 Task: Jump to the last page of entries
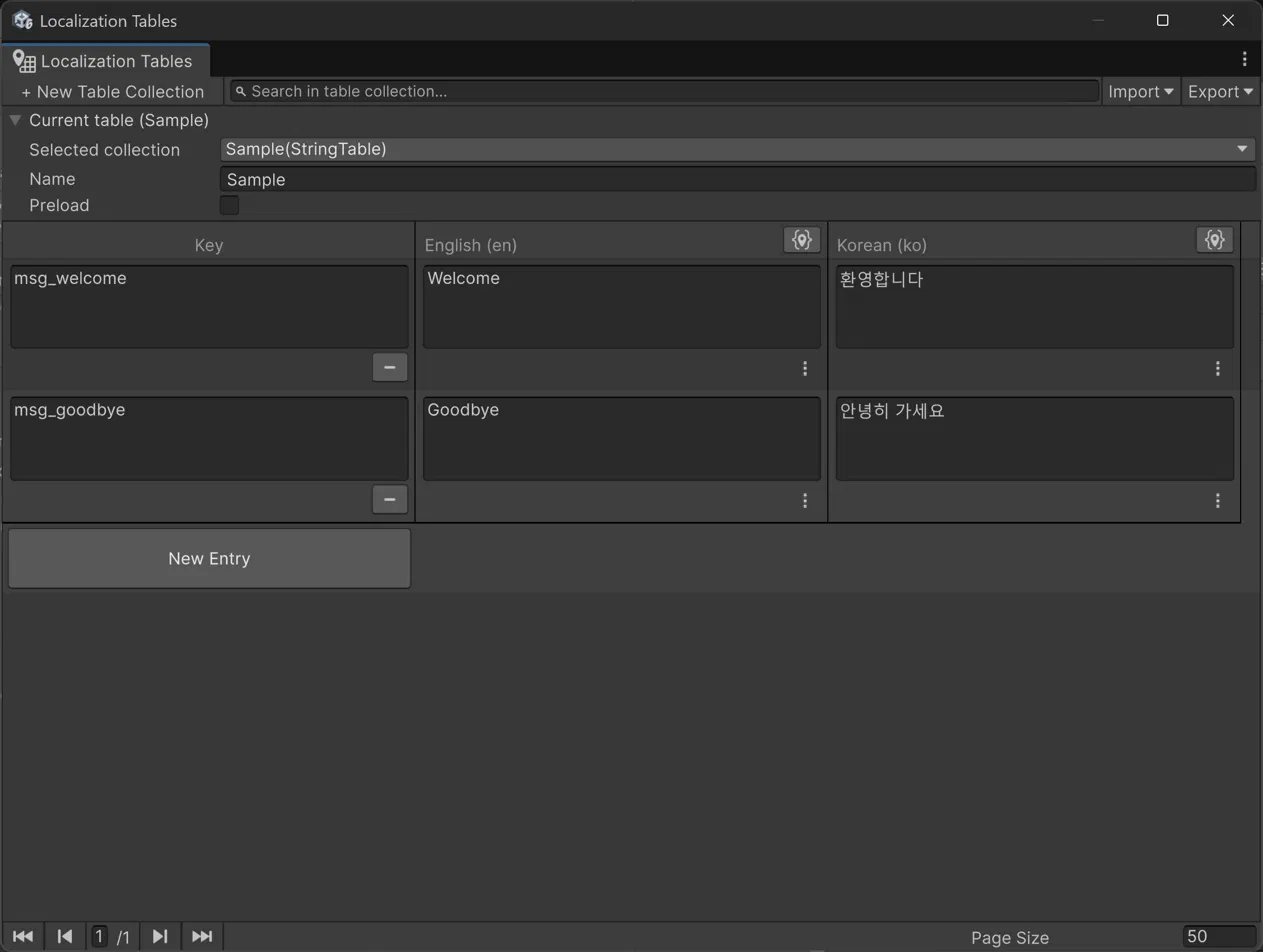tap(202, 937)
